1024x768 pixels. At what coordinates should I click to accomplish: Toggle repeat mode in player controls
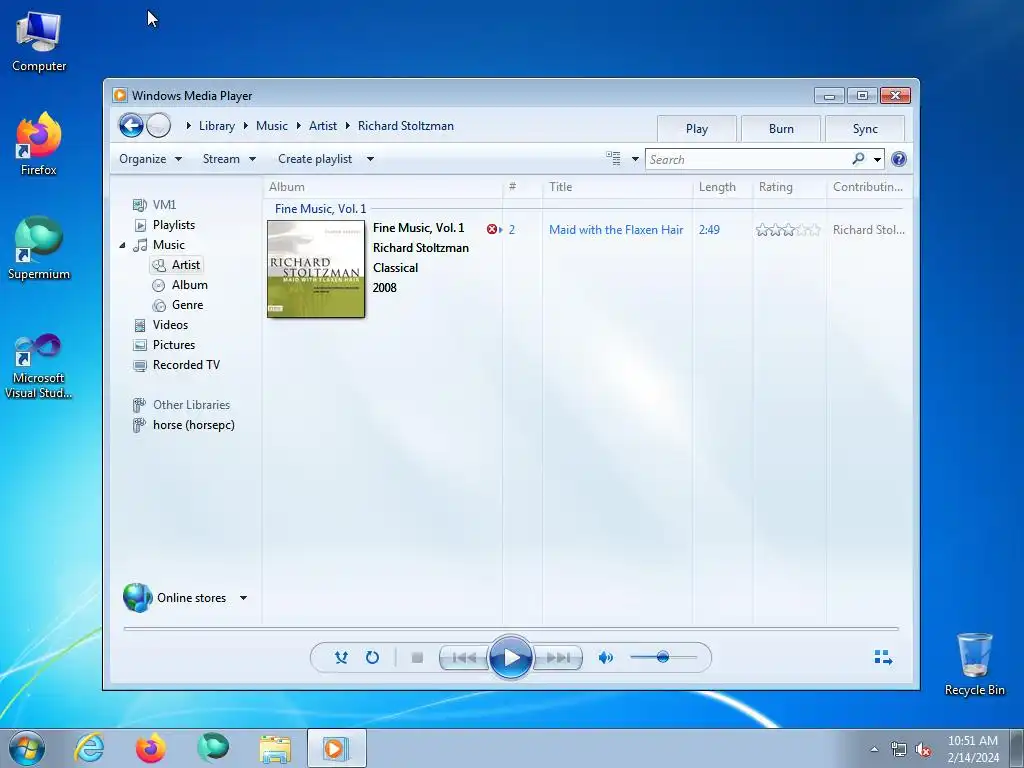372,658
